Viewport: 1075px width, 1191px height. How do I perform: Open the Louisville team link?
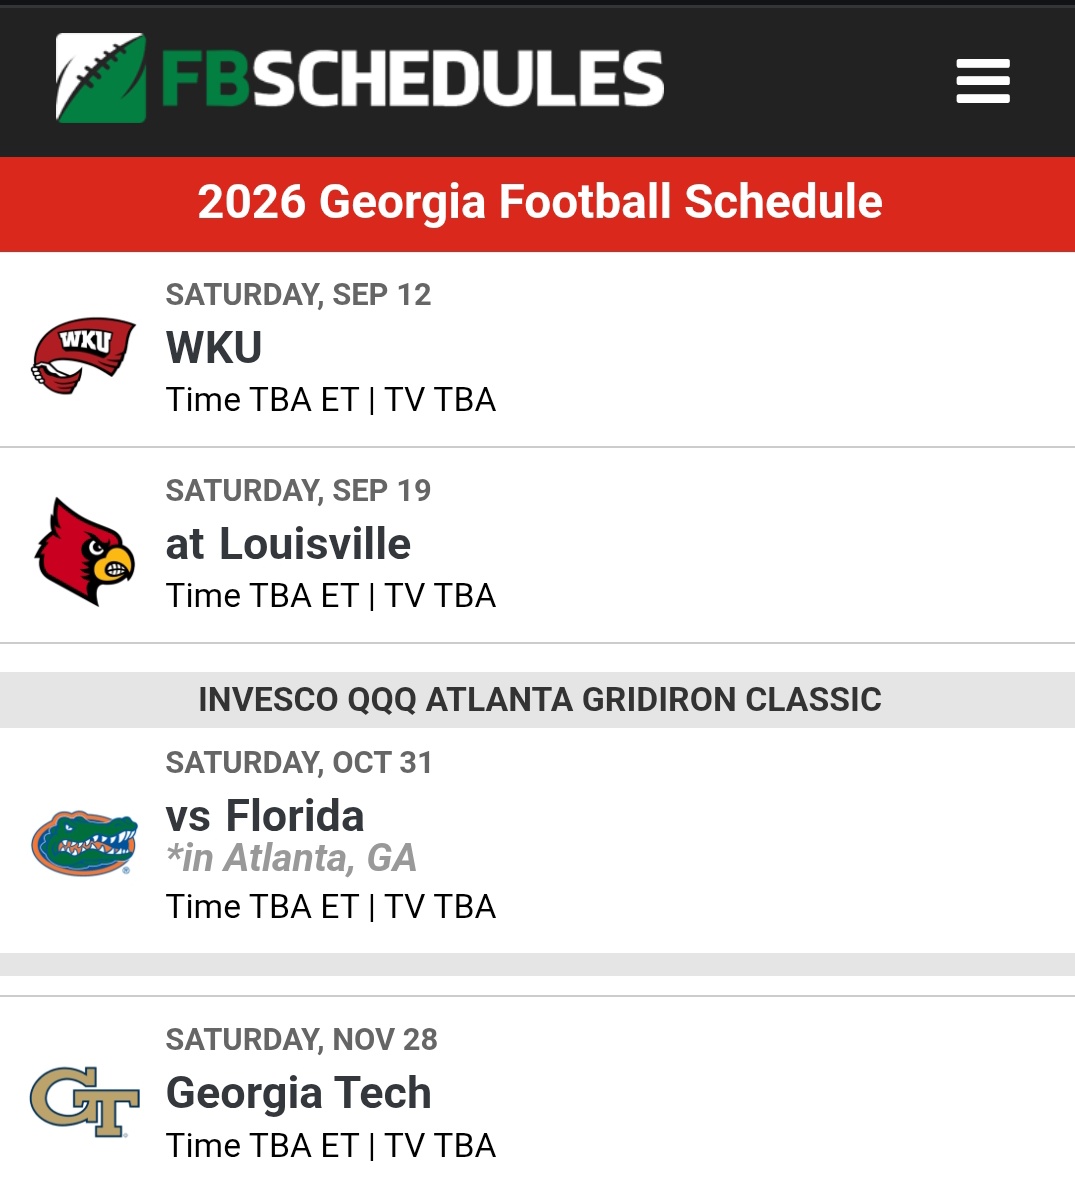coord(315,544)
